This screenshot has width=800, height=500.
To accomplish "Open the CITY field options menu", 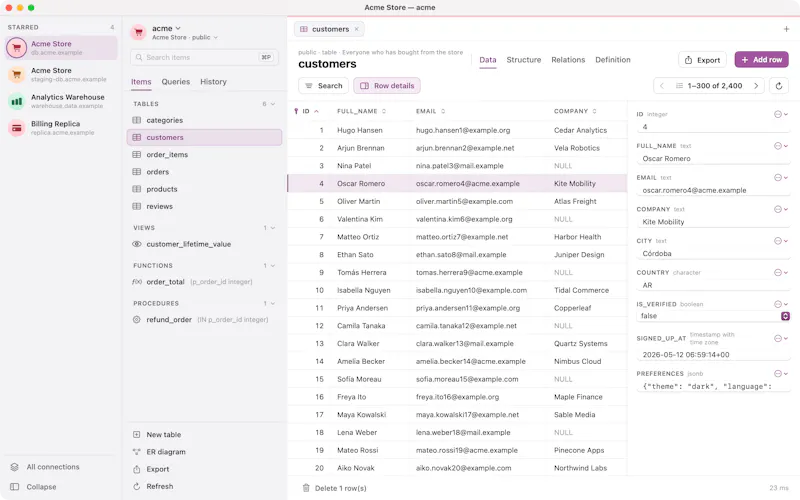I will 781,241.
